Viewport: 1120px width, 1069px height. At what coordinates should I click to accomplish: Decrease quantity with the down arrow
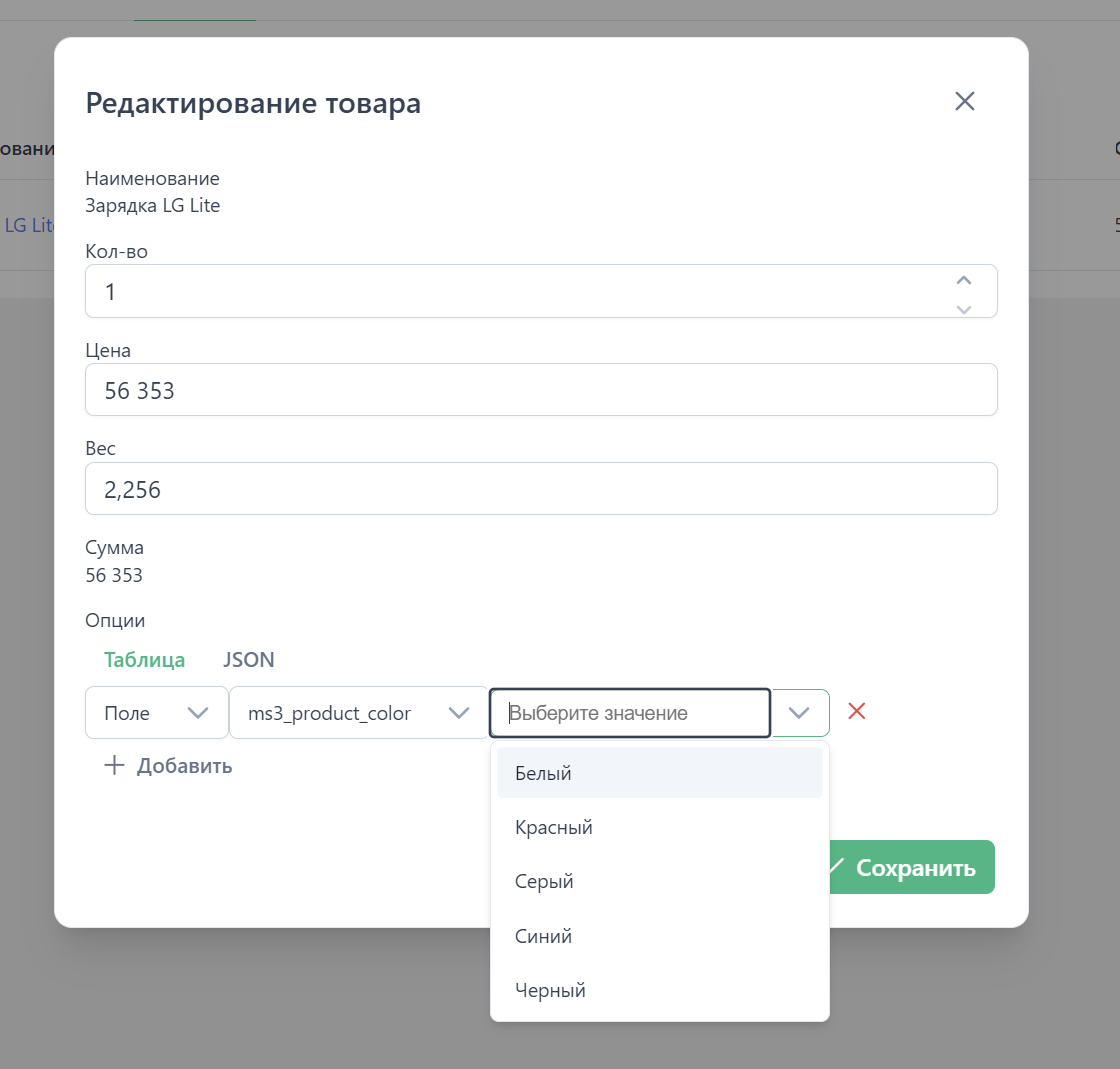[964, 308]
